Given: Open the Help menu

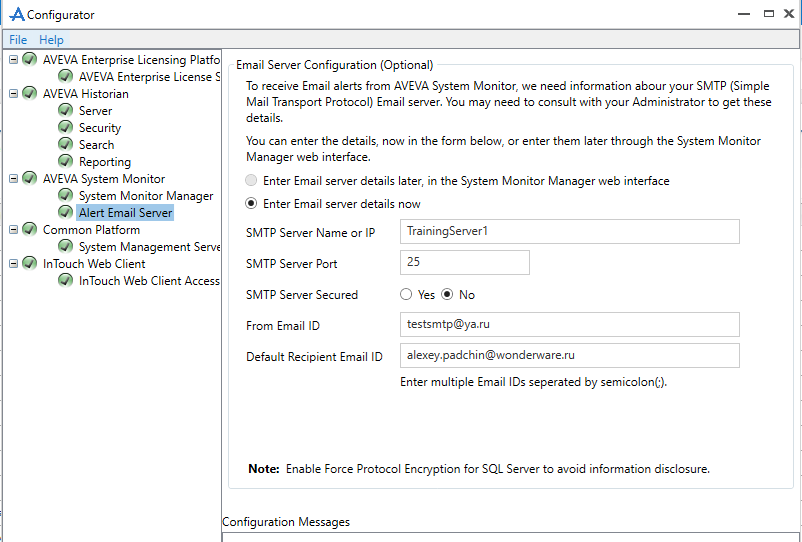Looking at the screenshot, I should point(51,39).
